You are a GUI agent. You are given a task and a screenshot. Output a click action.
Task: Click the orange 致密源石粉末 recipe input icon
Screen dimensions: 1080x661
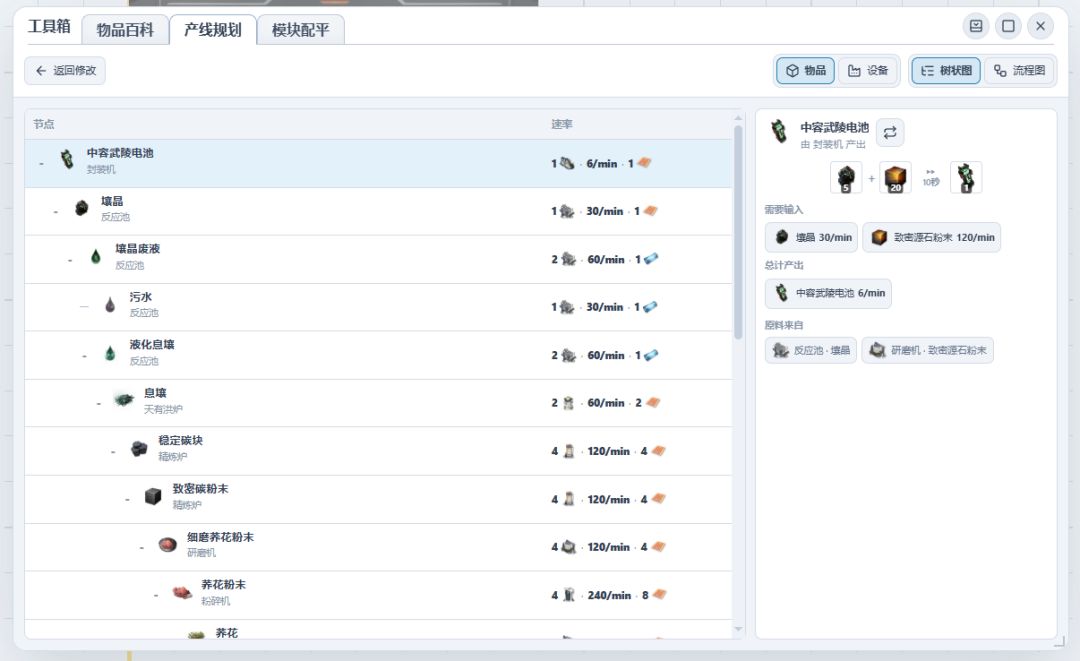tap(895, 178)
